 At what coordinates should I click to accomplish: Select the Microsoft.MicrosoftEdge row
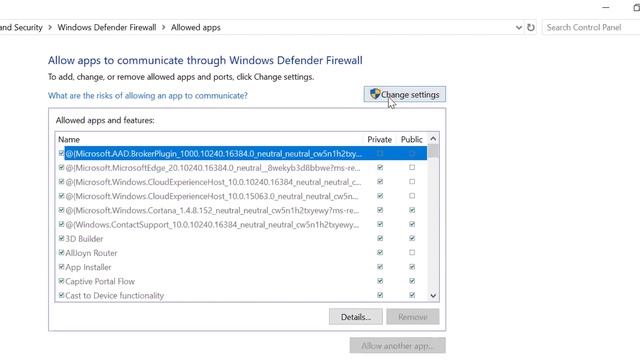click(242, 167)
